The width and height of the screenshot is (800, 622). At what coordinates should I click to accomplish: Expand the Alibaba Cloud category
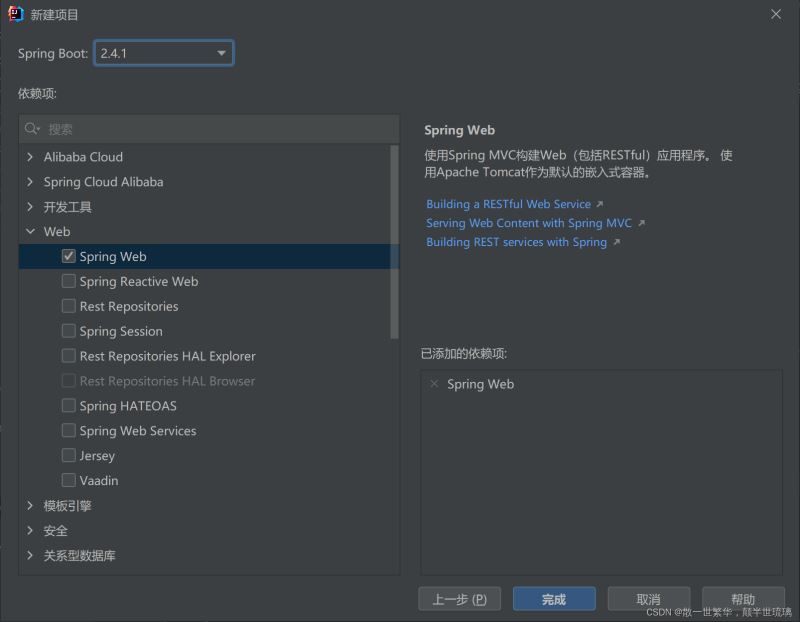coord(30,157)
